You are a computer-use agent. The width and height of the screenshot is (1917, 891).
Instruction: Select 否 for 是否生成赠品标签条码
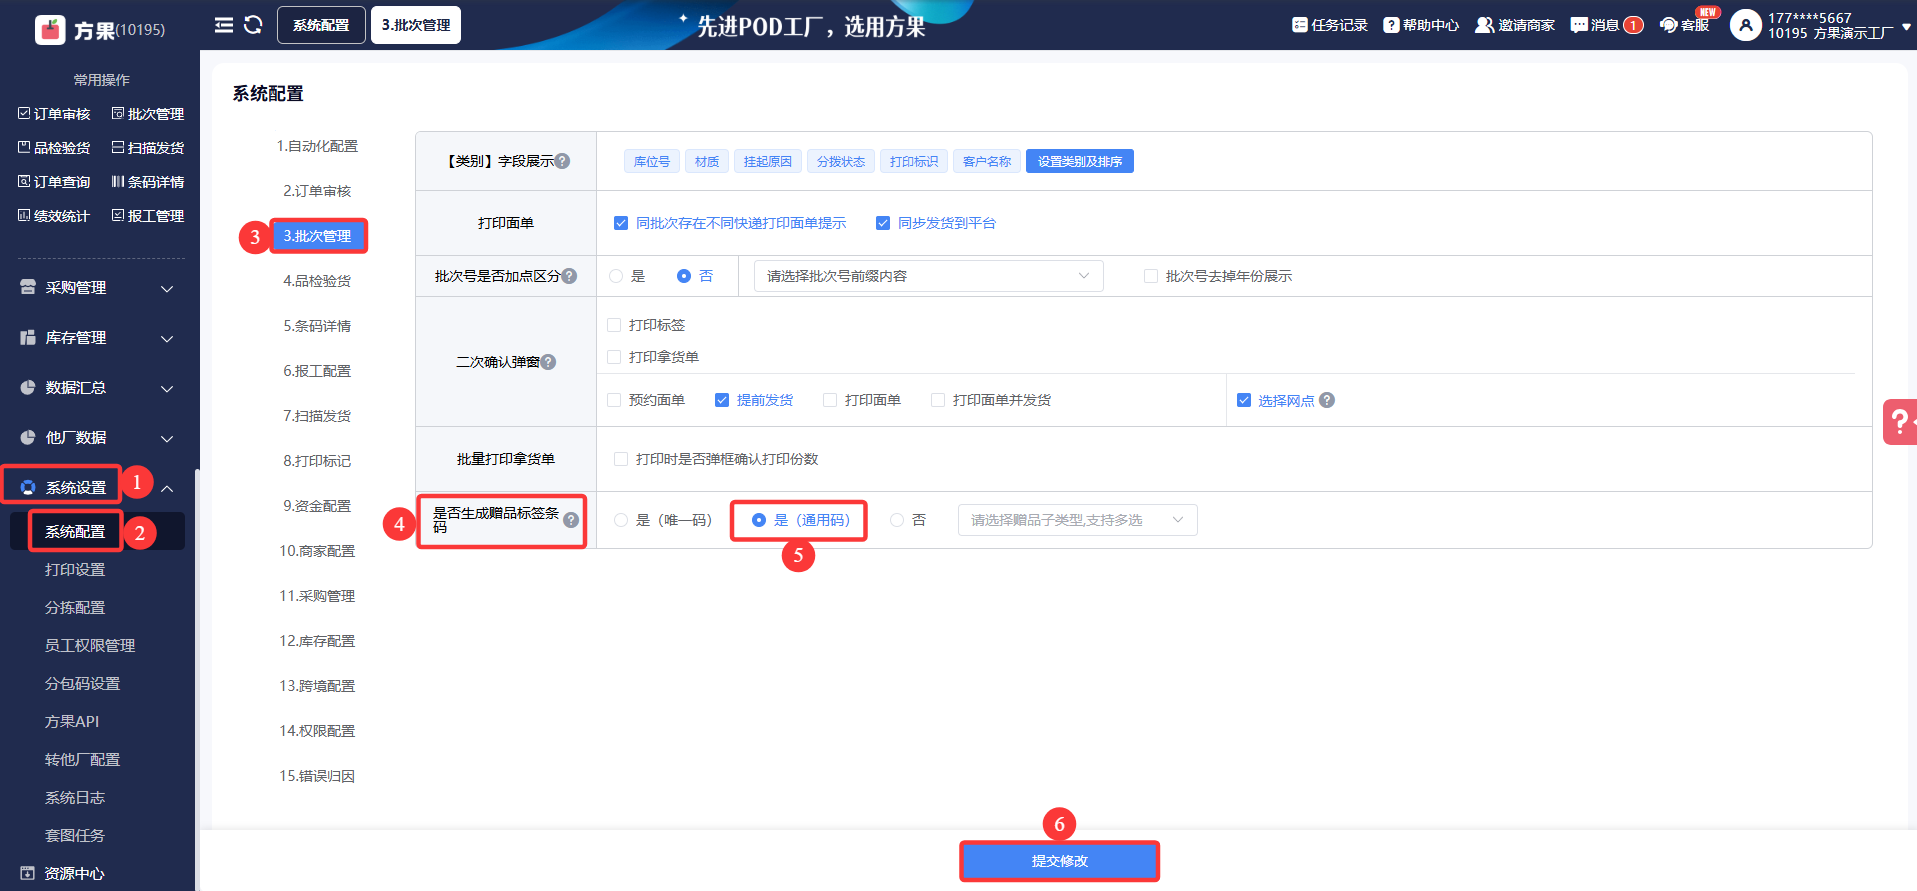(897, 520)
